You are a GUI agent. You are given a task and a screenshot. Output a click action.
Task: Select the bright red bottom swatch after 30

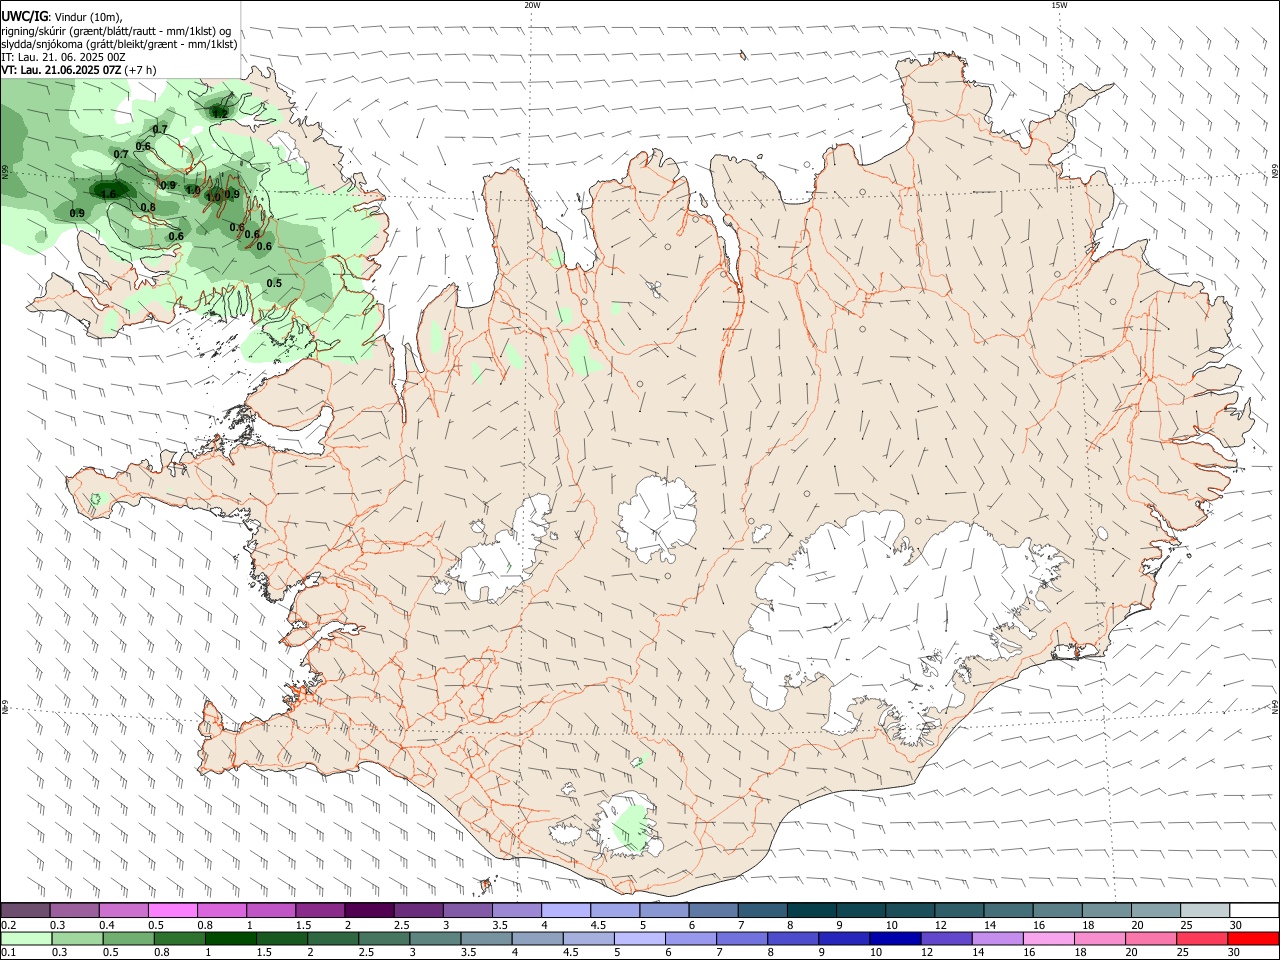[x=1252, y=938]
